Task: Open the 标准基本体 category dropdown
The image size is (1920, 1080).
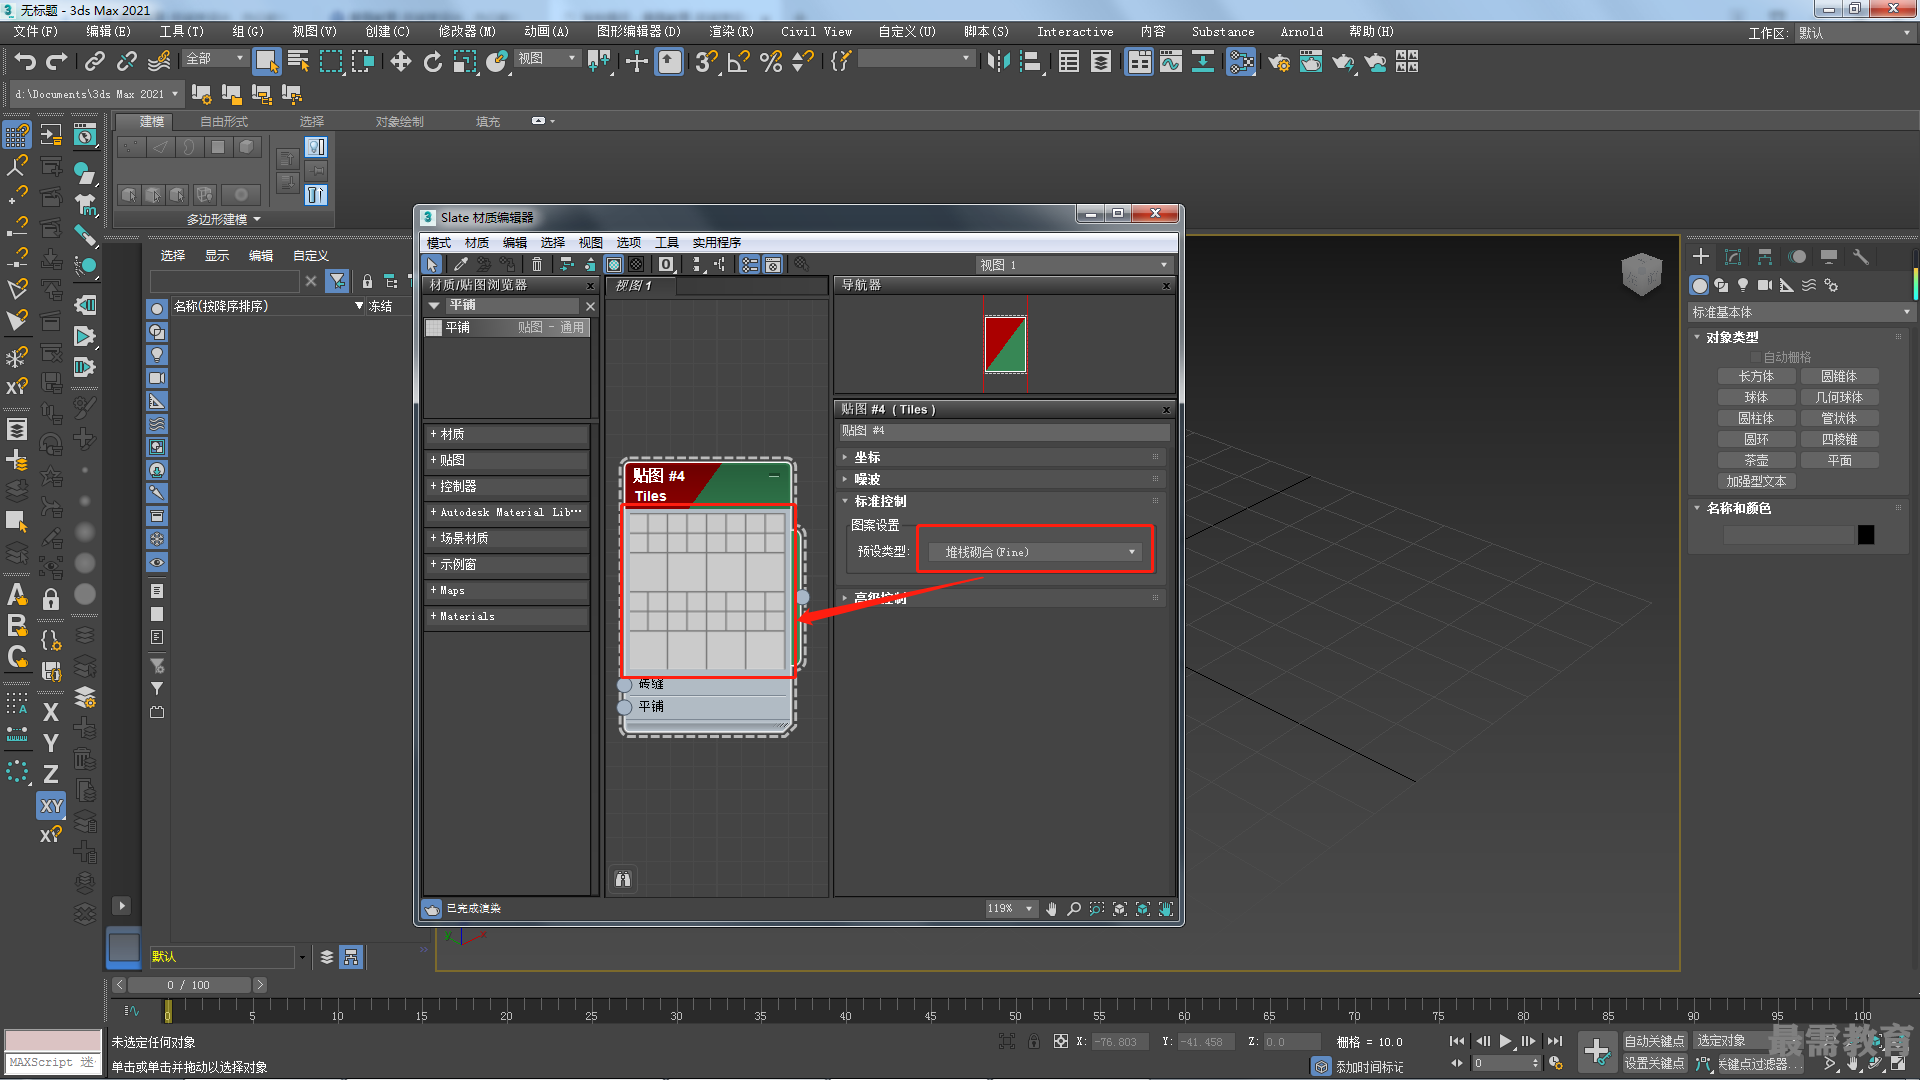Action: click(x=1800, y=313)
